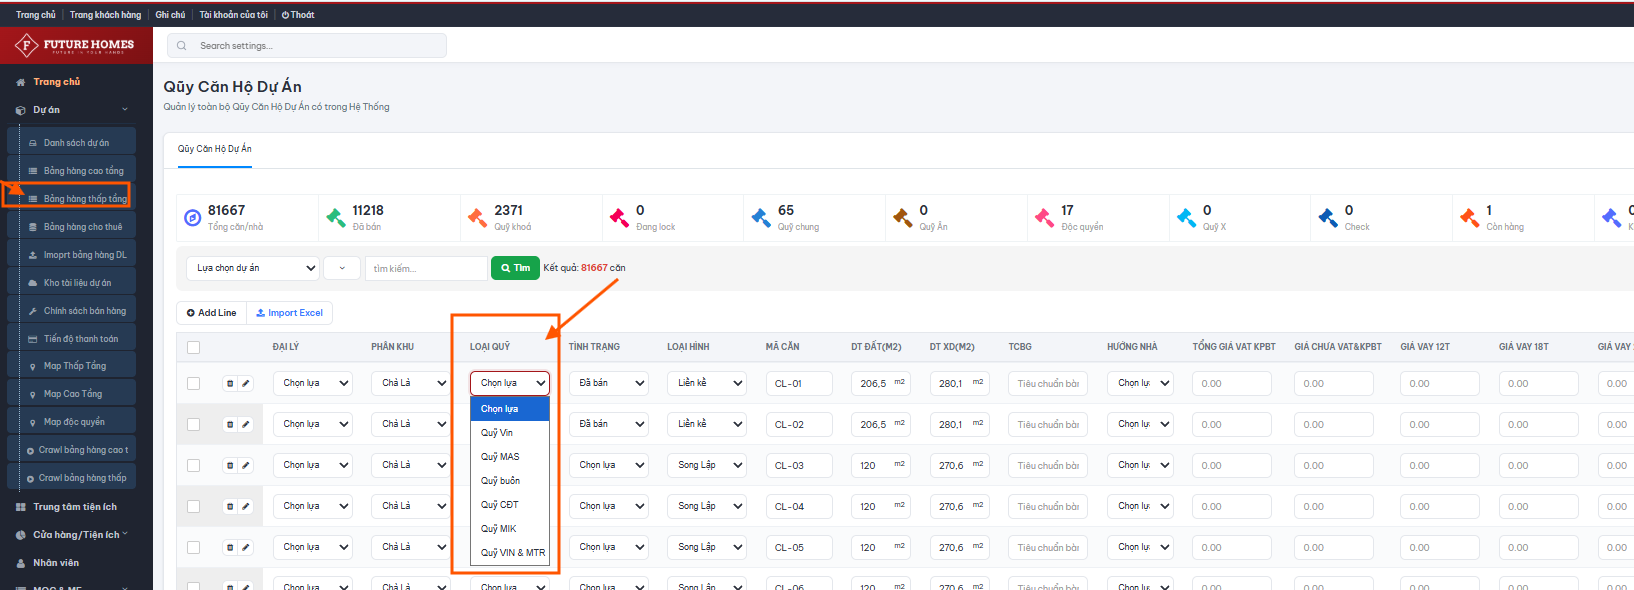Viewport: 1634px width, 590px height.
Task: Check the checkbox for the CL-03 row
Action: pos(193,465)
